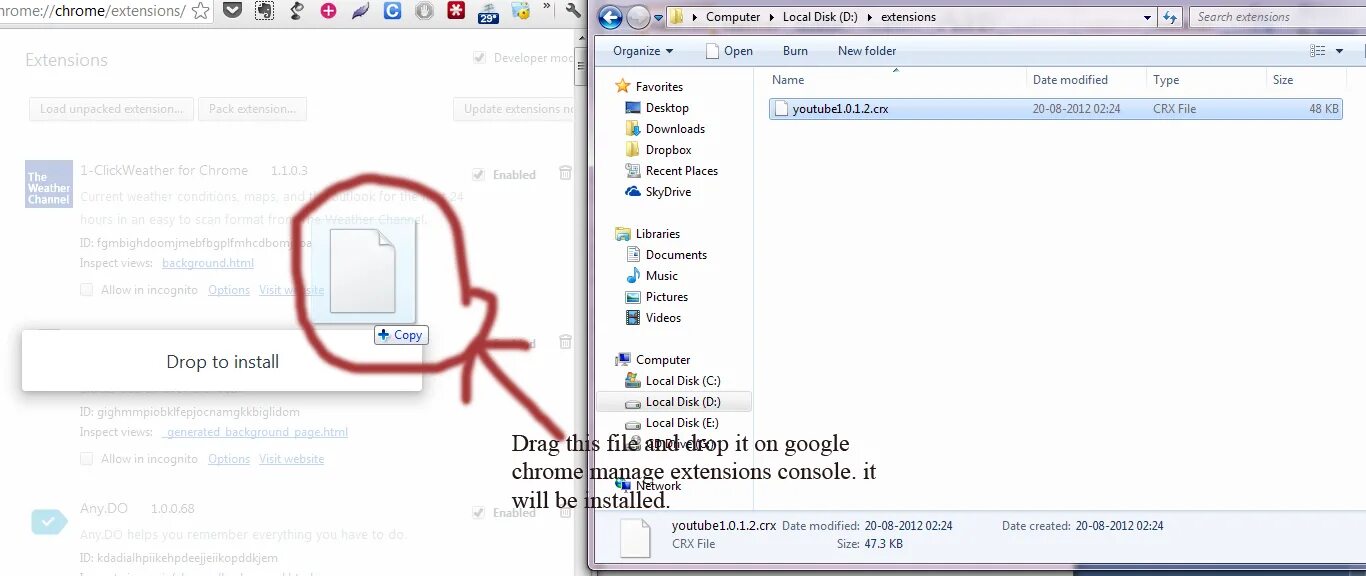This screenshot has height=576, width=1366.
Task: Open Documents library in navigation pane
Action: (x=666, y=255)
